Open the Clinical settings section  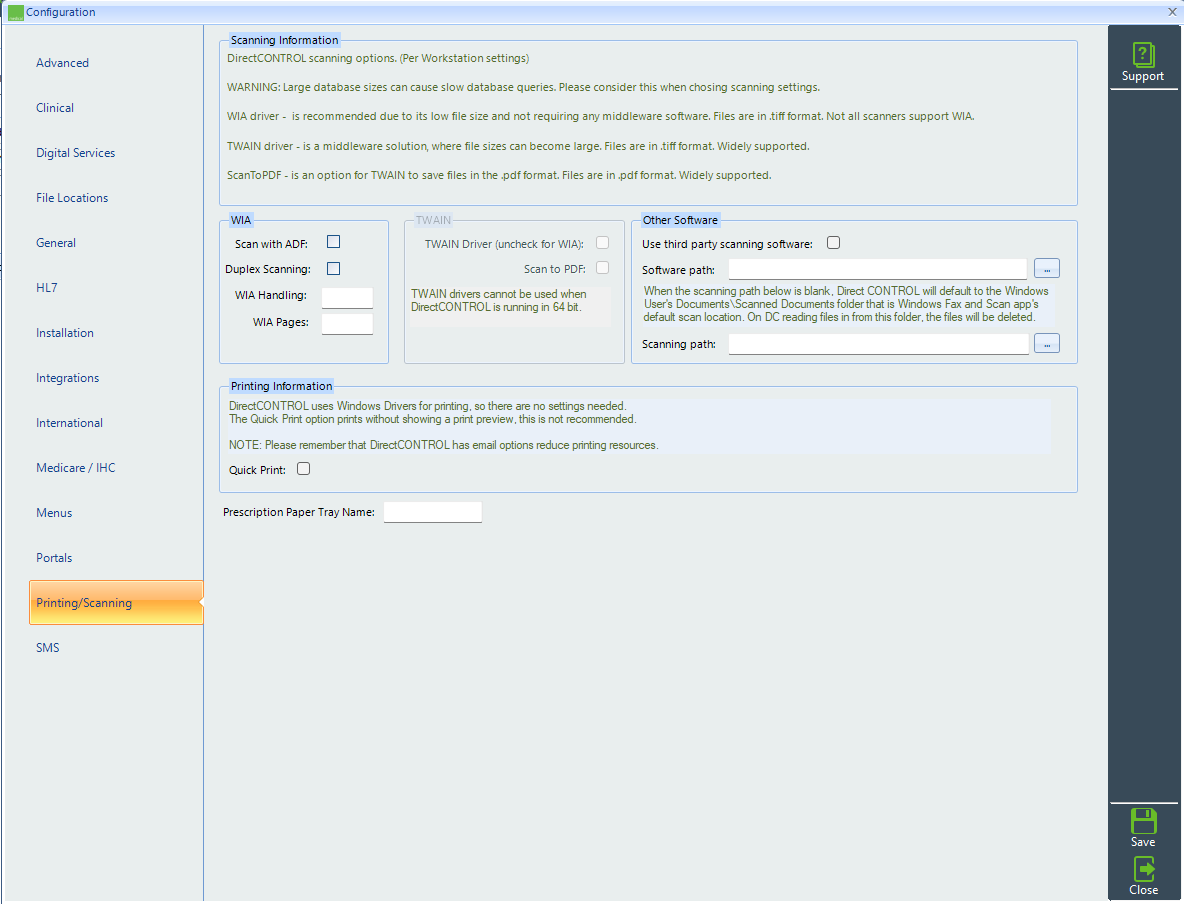(55, 108)
